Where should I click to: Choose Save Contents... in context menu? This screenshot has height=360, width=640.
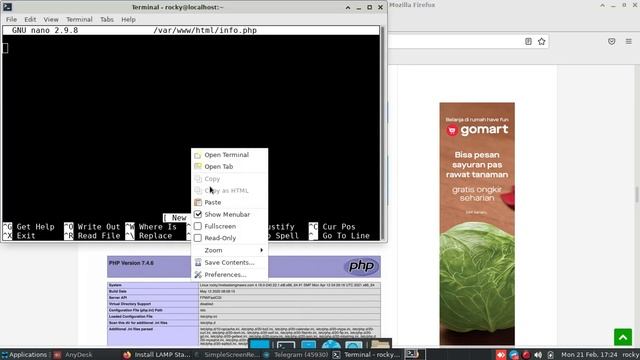(229, 262)
